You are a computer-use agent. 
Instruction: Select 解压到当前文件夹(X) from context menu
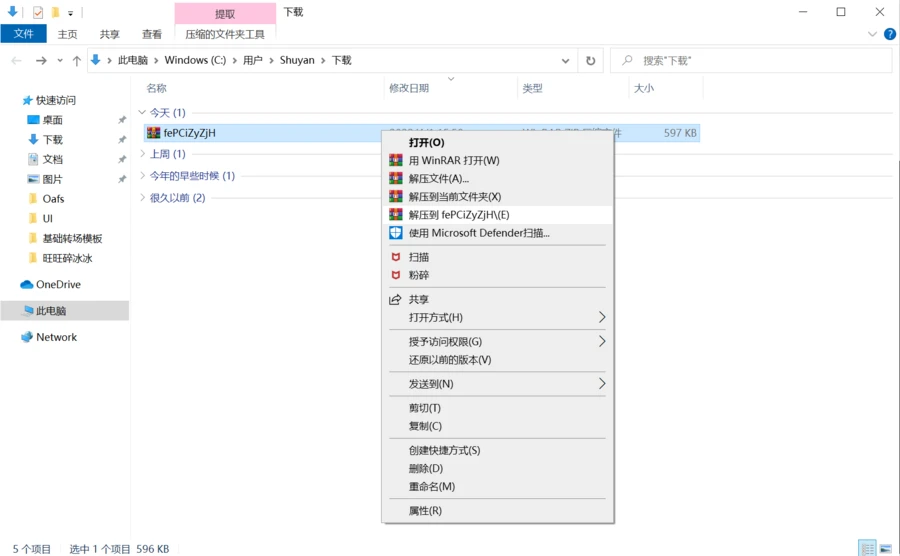click(455, 197)
